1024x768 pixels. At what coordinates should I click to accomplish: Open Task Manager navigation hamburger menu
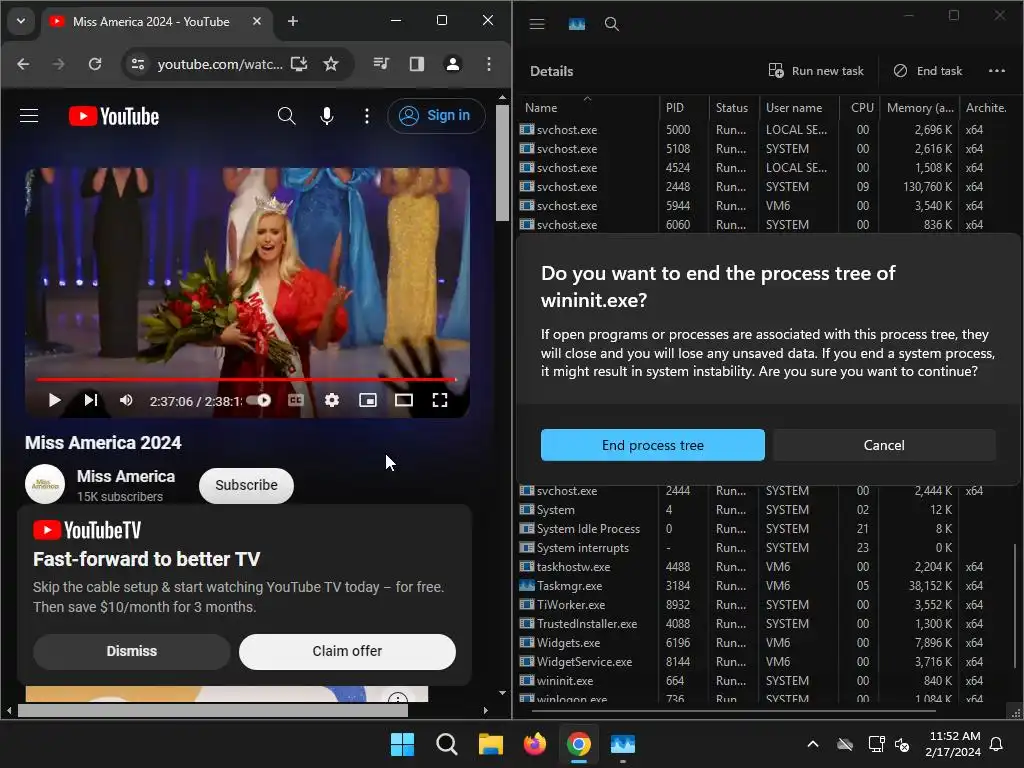pos(537,24)
